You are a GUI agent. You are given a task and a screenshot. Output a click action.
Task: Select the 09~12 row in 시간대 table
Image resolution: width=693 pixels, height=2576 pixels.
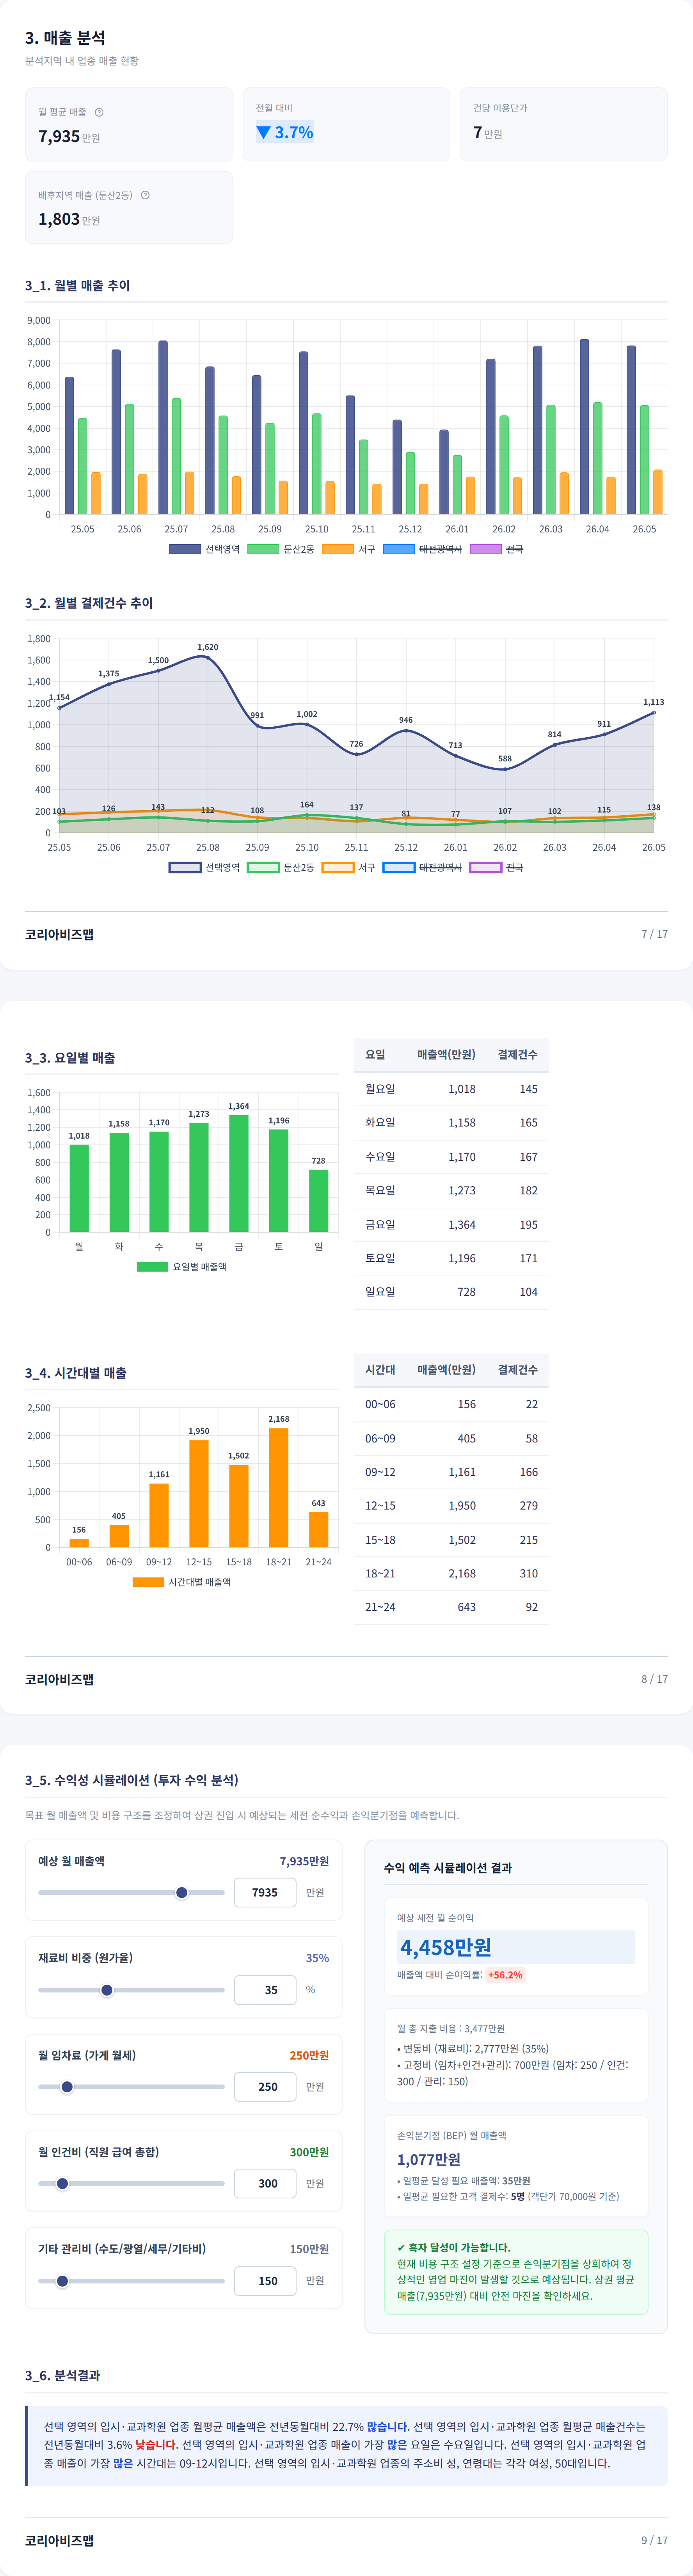[x=451, y=1472]
